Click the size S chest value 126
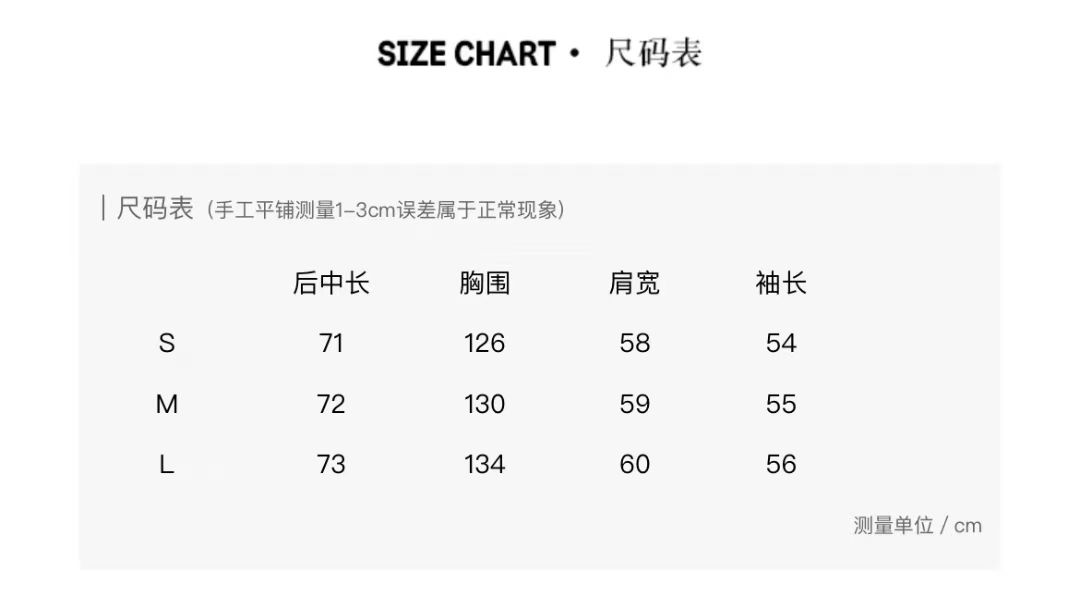 tap(484, 343)
